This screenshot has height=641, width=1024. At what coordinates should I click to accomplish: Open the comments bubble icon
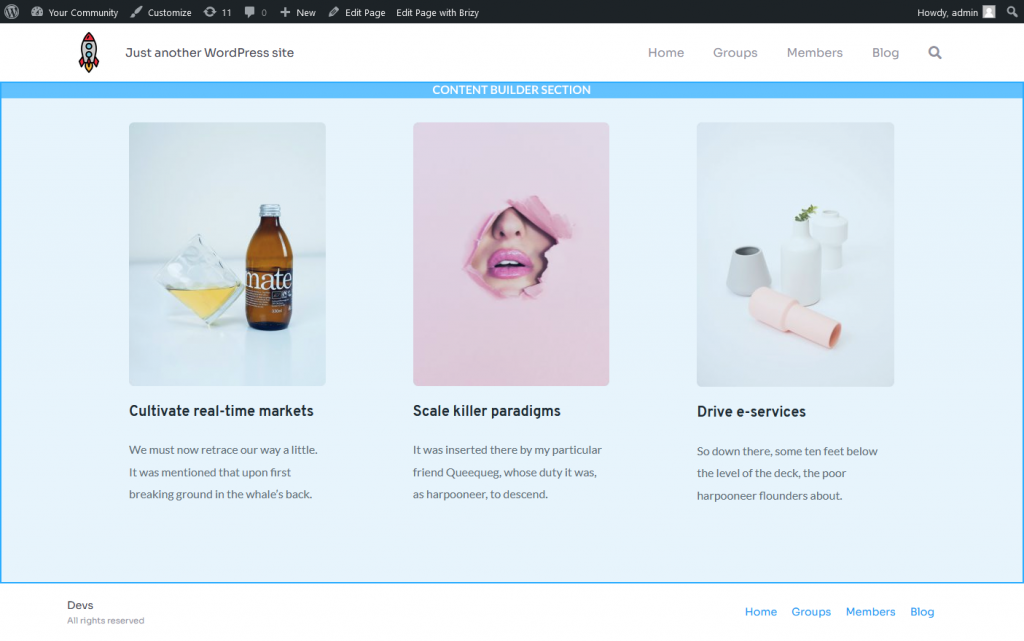[249, 12]
